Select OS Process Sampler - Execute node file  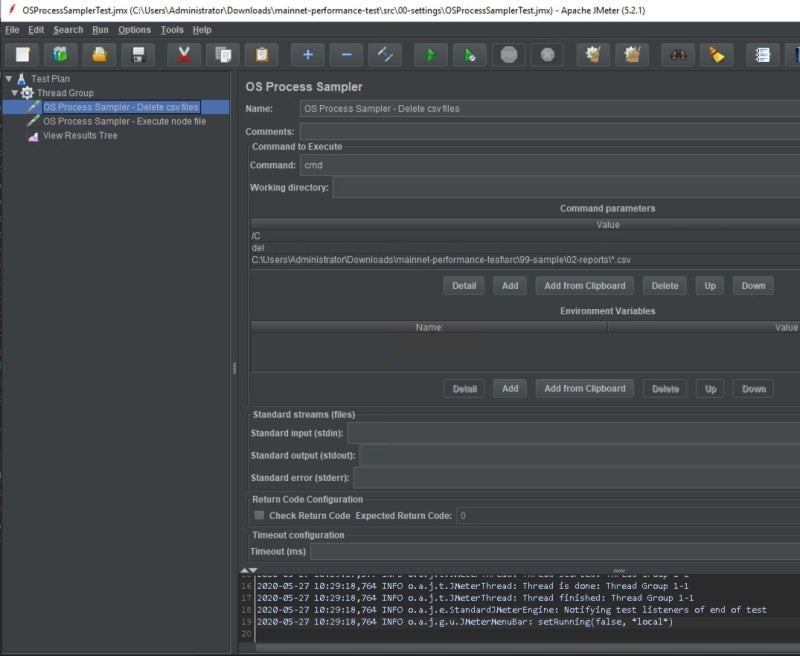[124, 121]
